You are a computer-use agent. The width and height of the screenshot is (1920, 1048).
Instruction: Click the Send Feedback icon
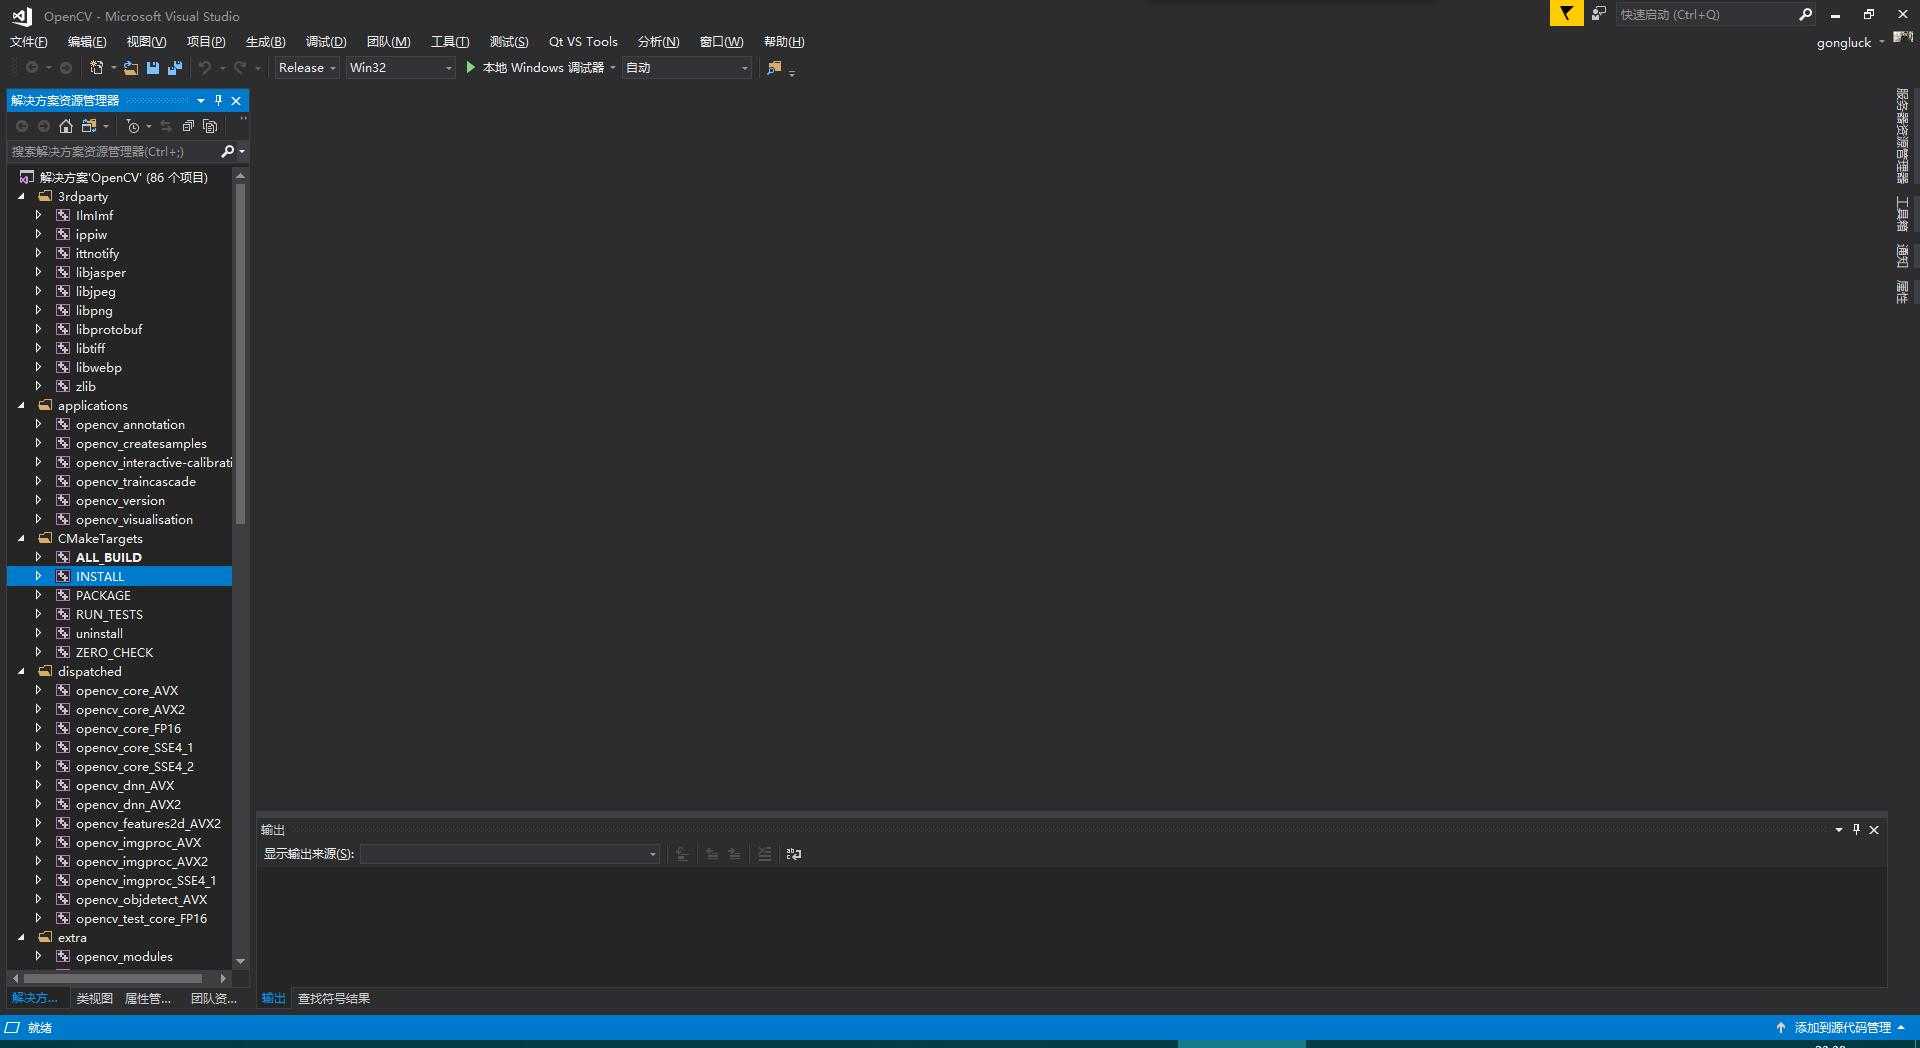tap(1599, 14)
